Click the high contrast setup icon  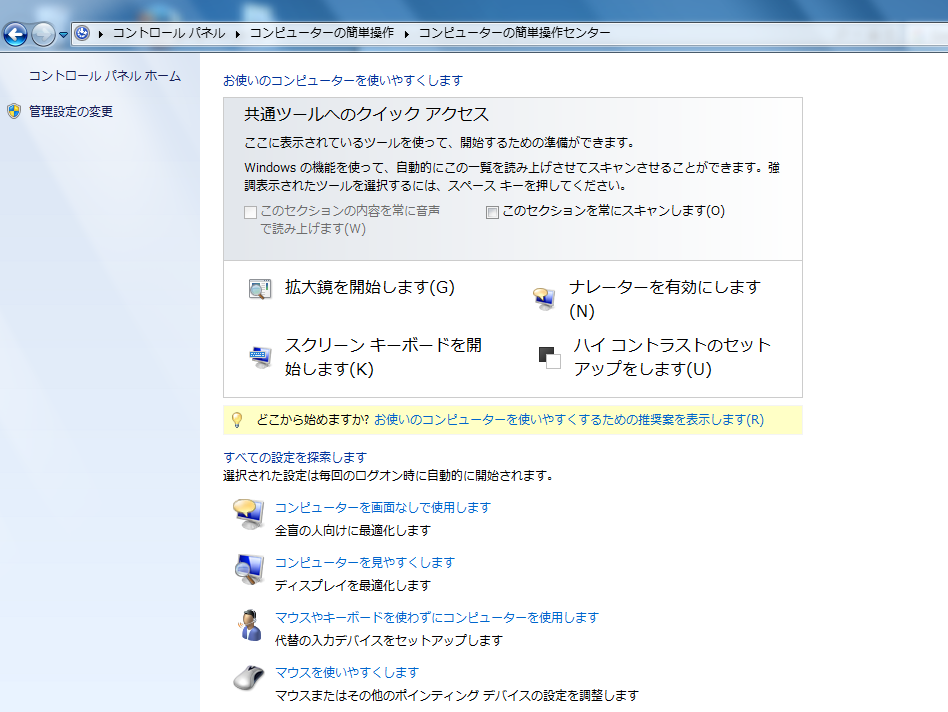coord(549,357)
